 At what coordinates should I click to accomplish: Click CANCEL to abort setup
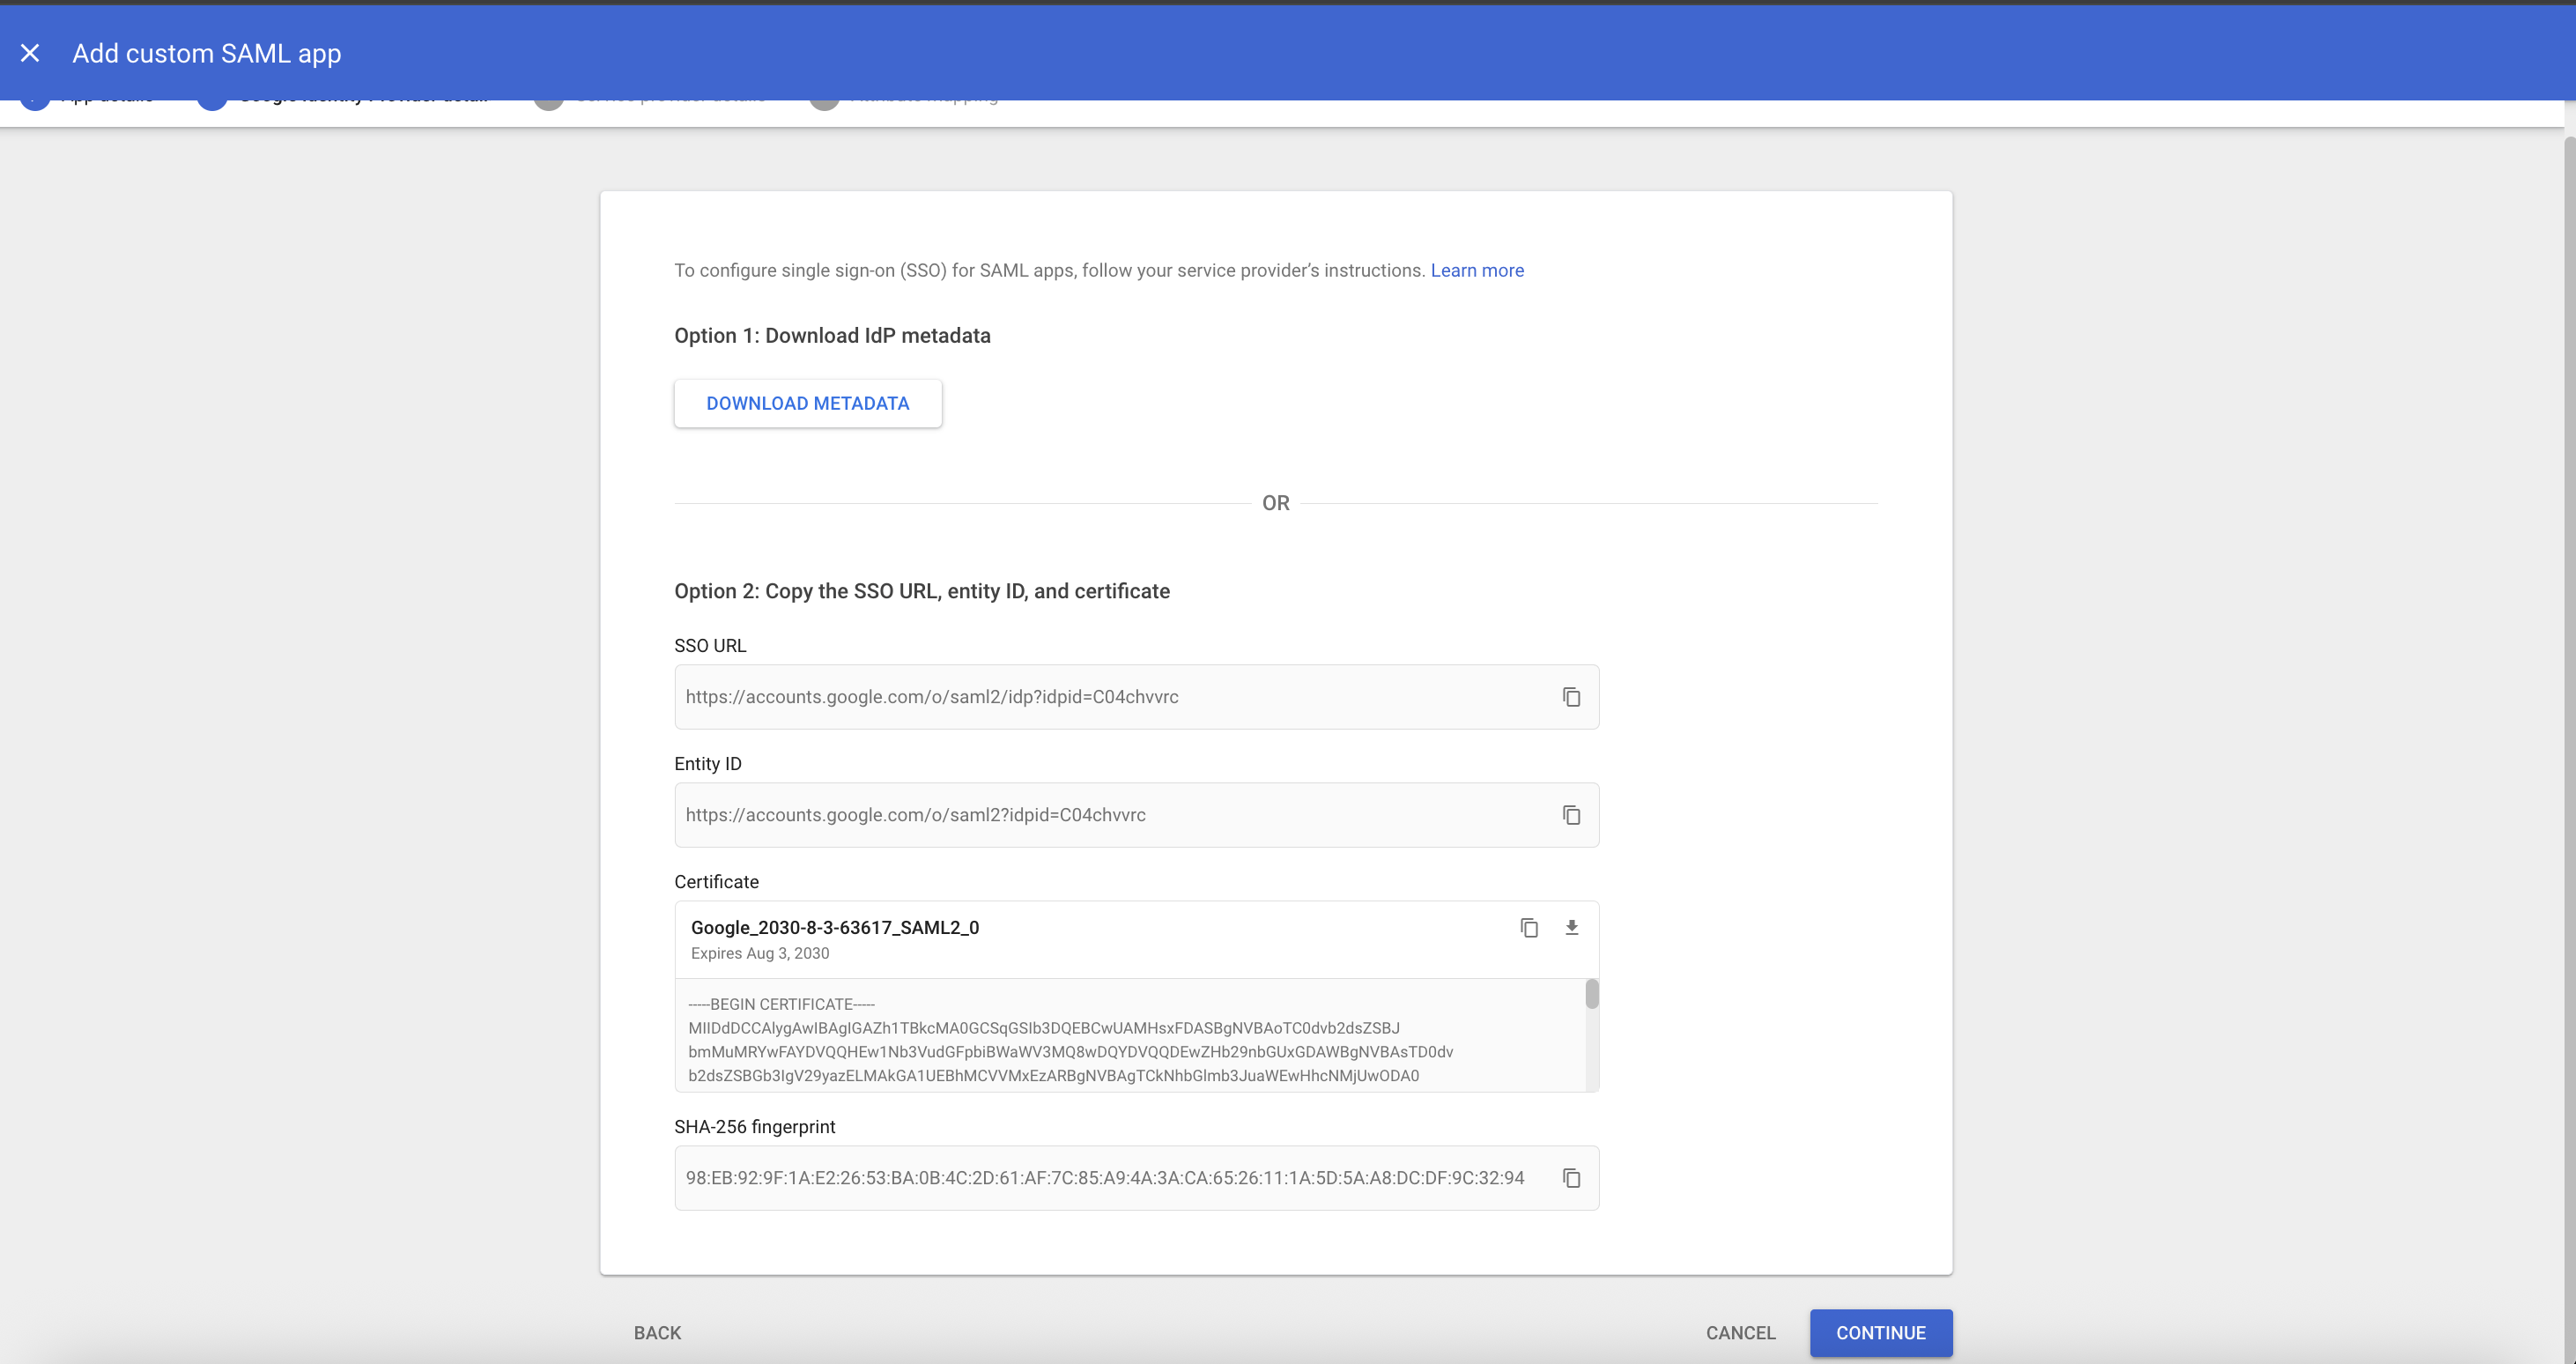click(x=1740, y=1333)
